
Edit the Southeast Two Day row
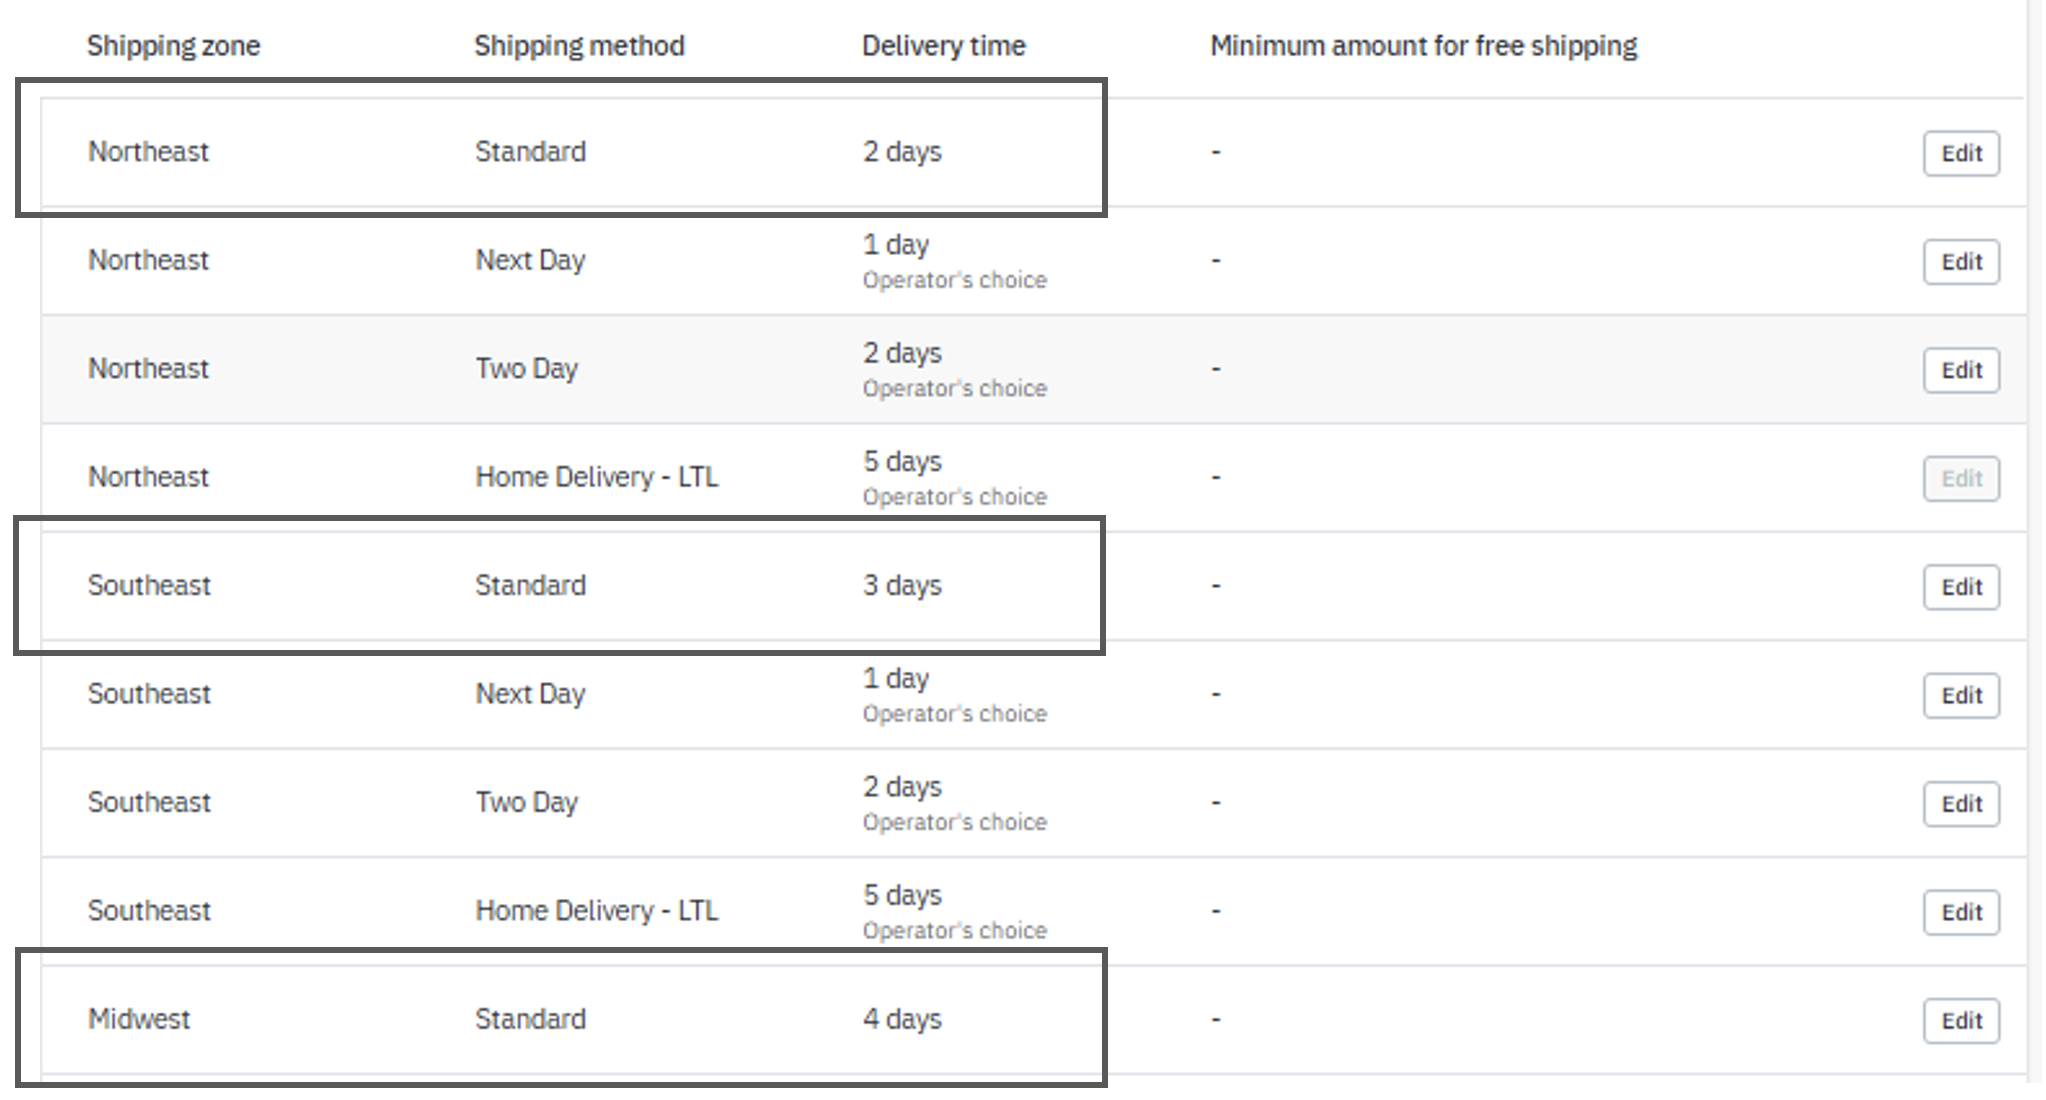[1961, 804]
